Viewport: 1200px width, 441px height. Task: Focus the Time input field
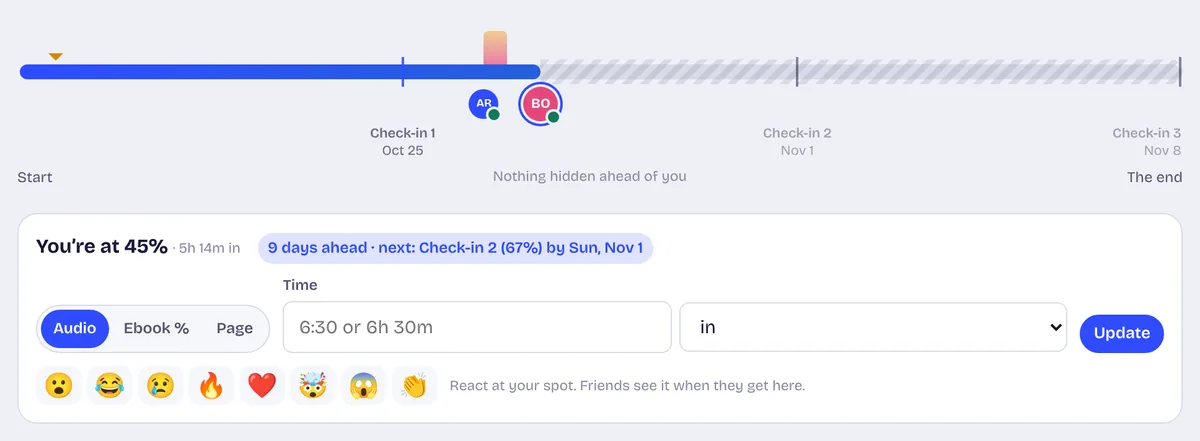click(x=477, y=327)
